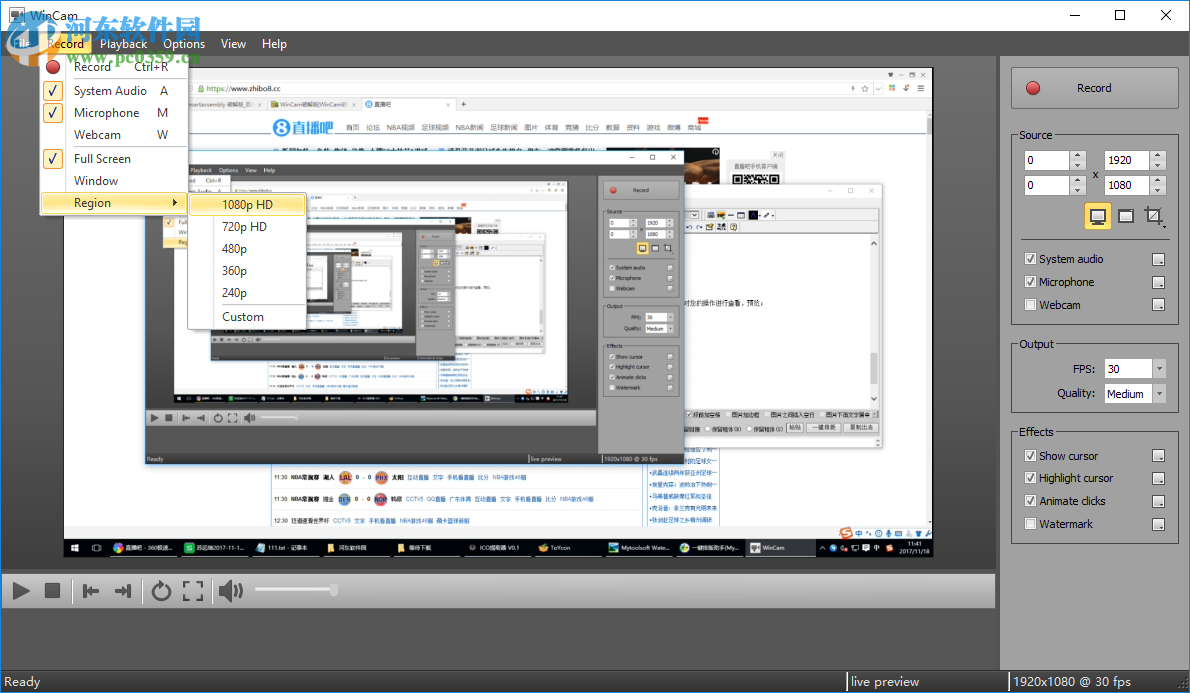
Task: Click the source width field 1920
Action: 1127,160
